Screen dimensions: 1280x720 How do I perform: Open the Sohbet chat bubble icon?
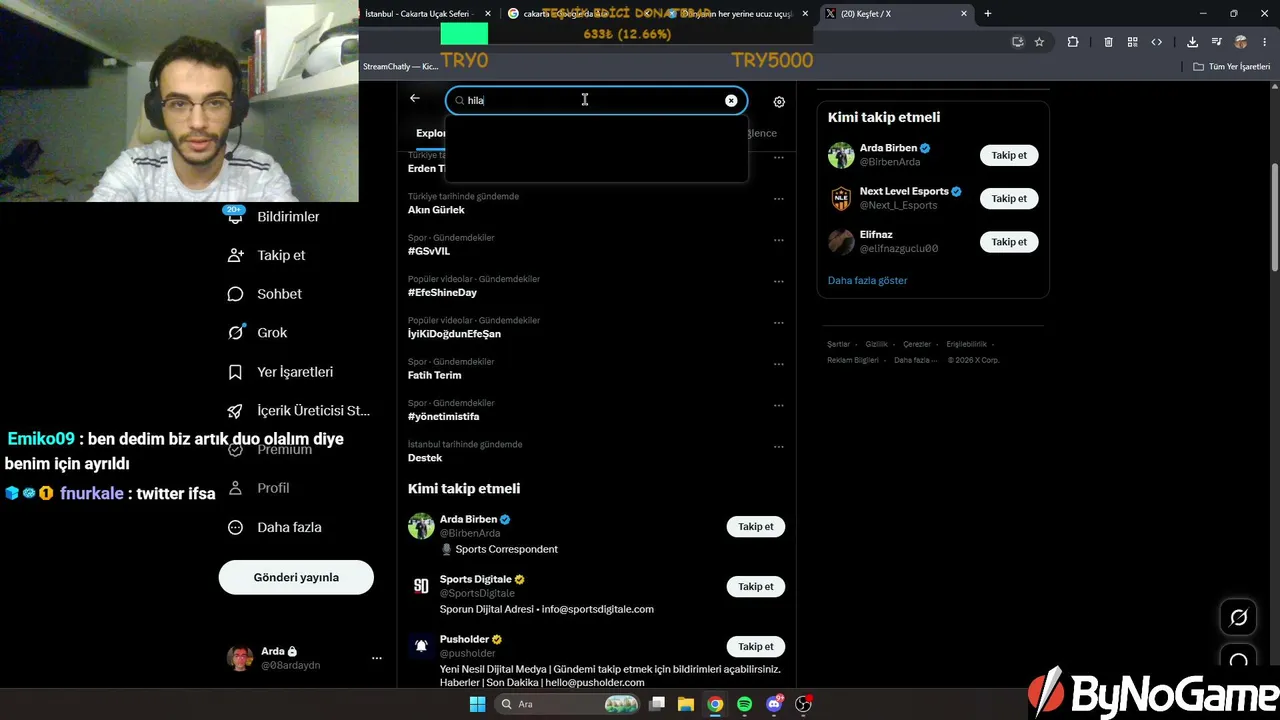pos(235,294)
